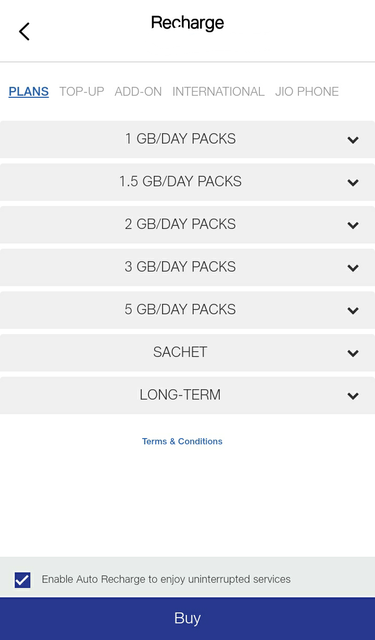Disable the Auto Recharge checkbox
This screenshot has height=640, width=375.
[x=22, y=580]
